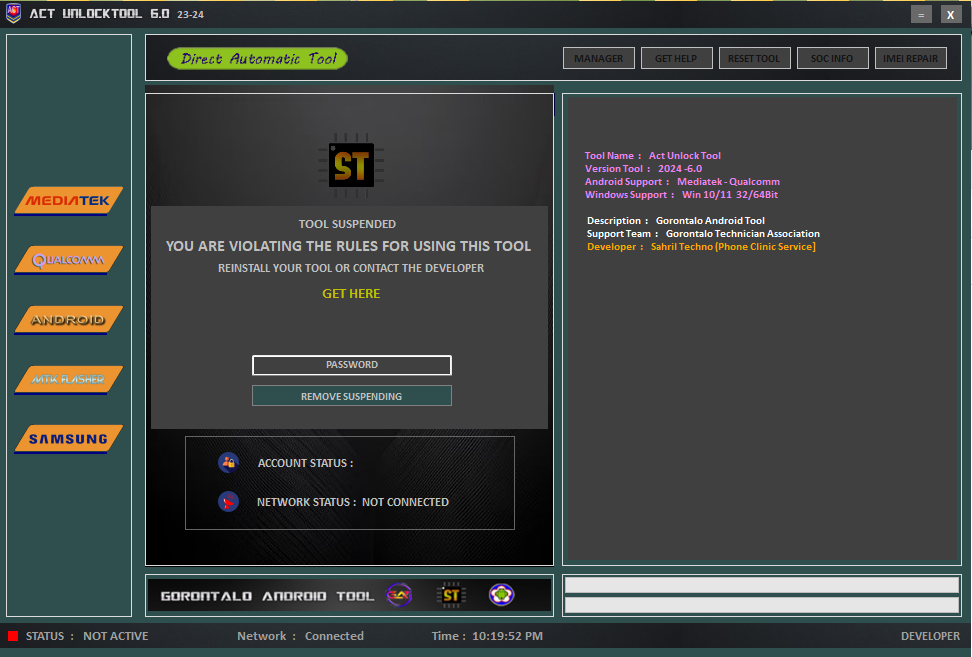Click the GAT logo in bottom banner
Image resolution: width=972 pixels, height=657 pixels.
pyautogui.click(x=399, y=595)
